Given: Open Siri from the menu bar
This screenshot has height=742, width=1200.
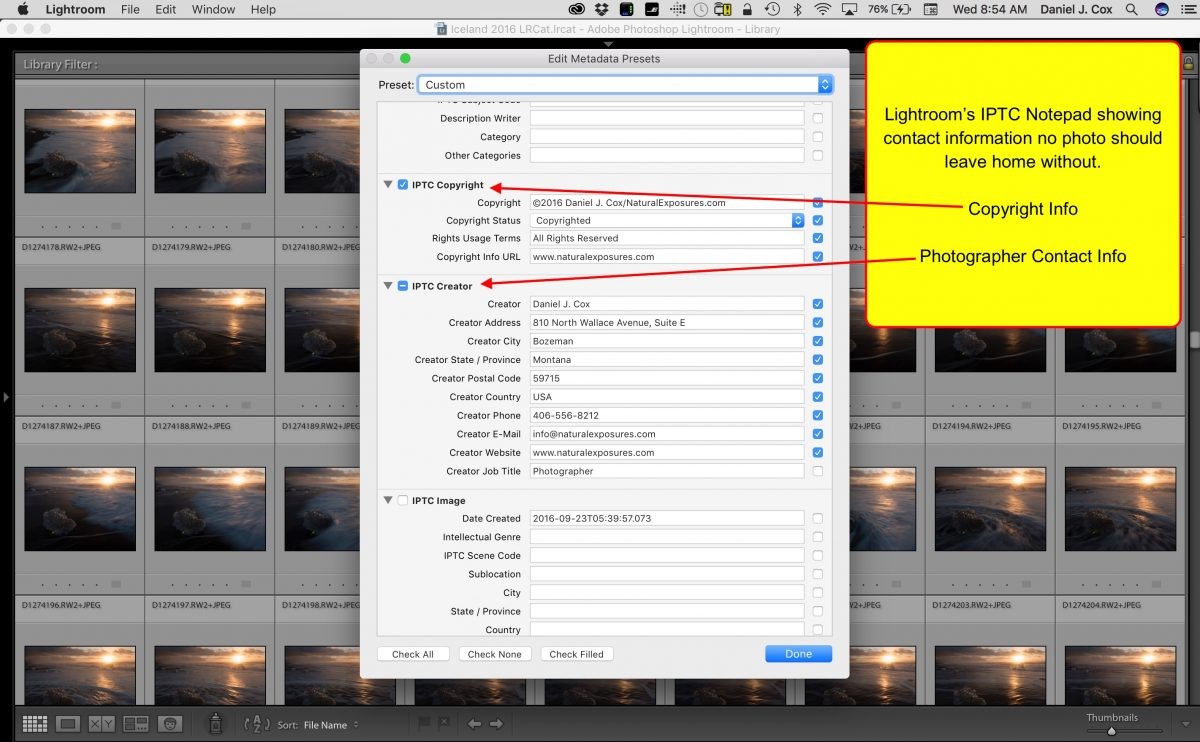Looking at the screenshot, I should coord(1161,9).
